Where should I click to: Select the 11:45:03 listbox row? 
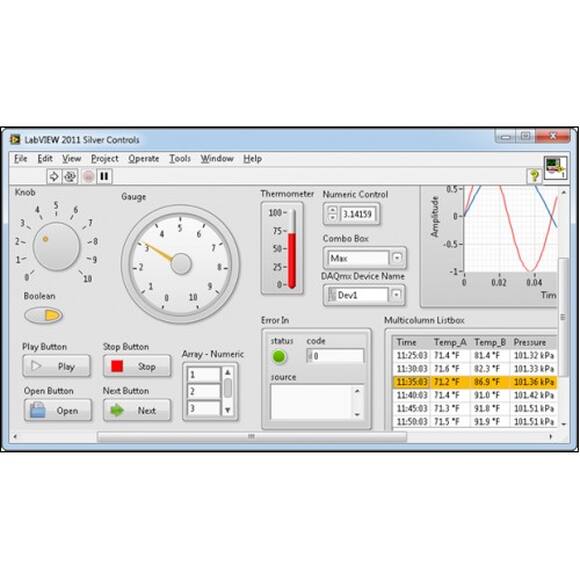(x=475, y=408)
